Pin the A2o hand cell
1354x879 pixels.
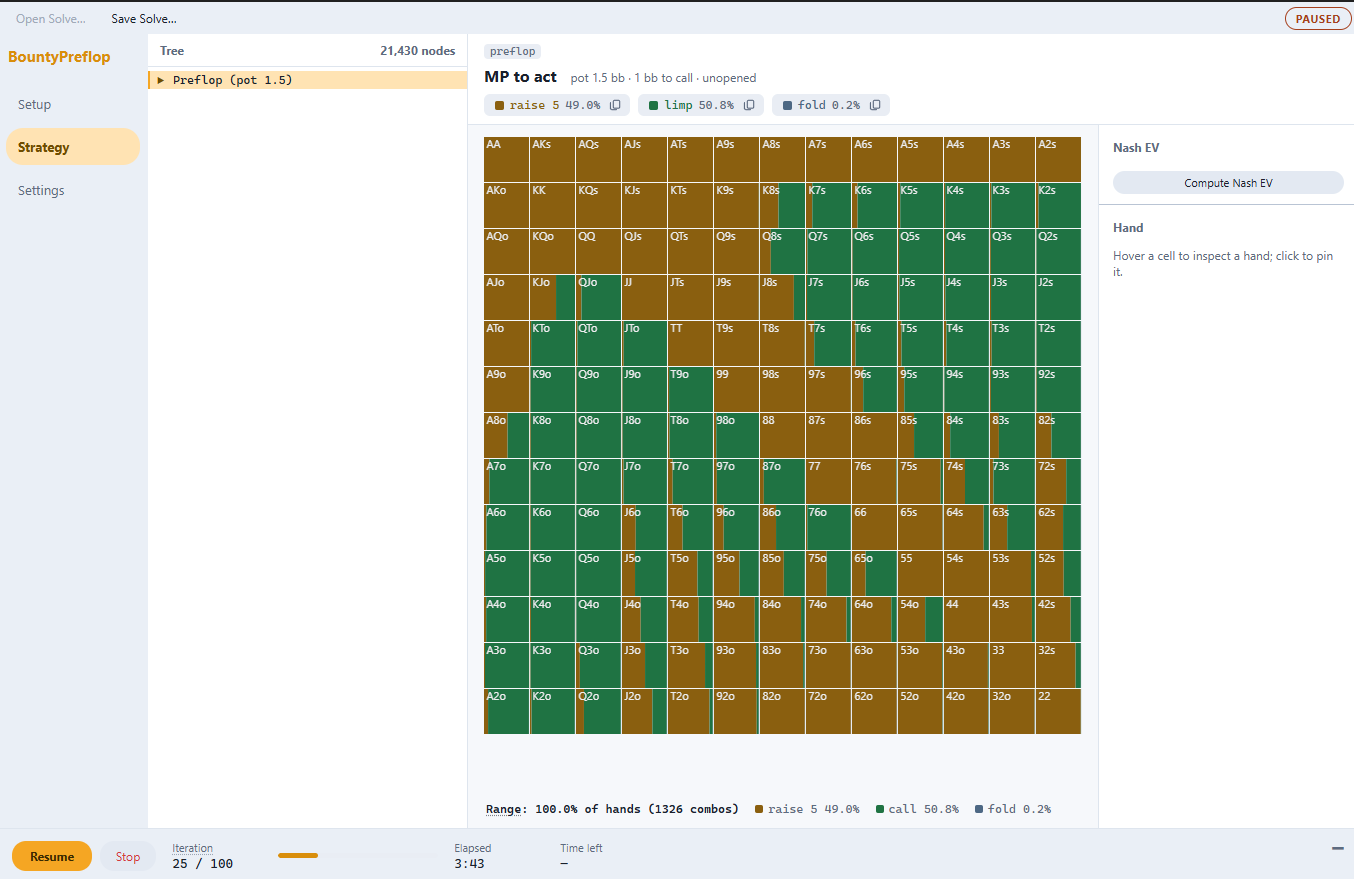(507, 711)
